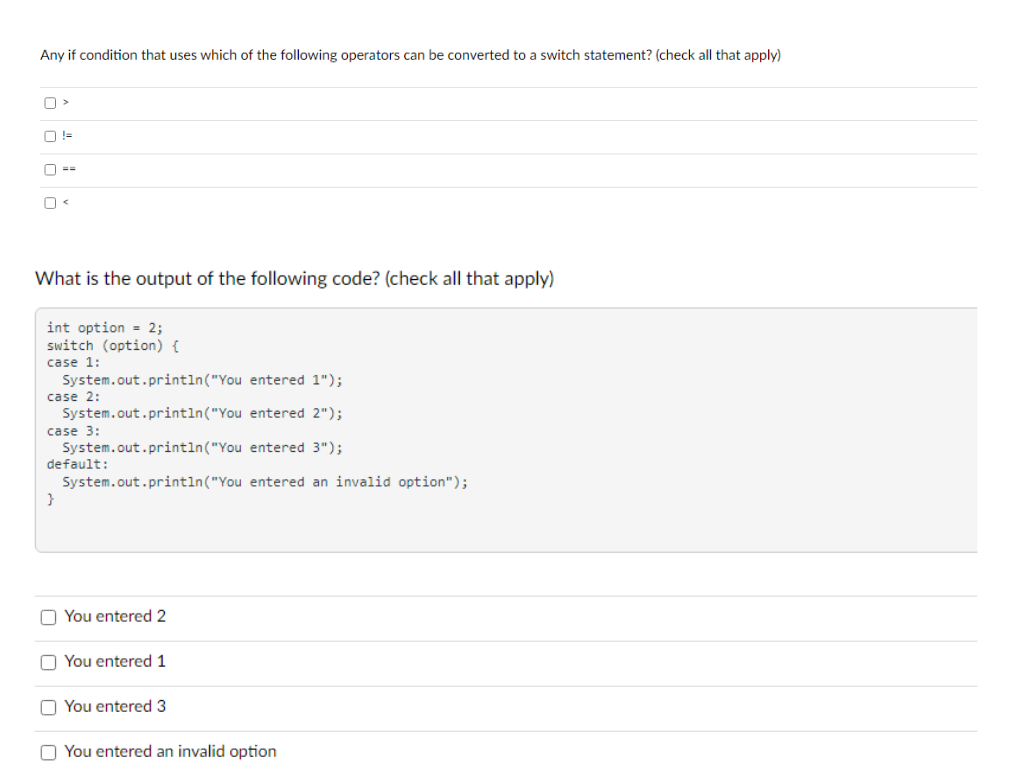Click the "What is the output" question heading
1034x773 pixels.
pos(294,278)
